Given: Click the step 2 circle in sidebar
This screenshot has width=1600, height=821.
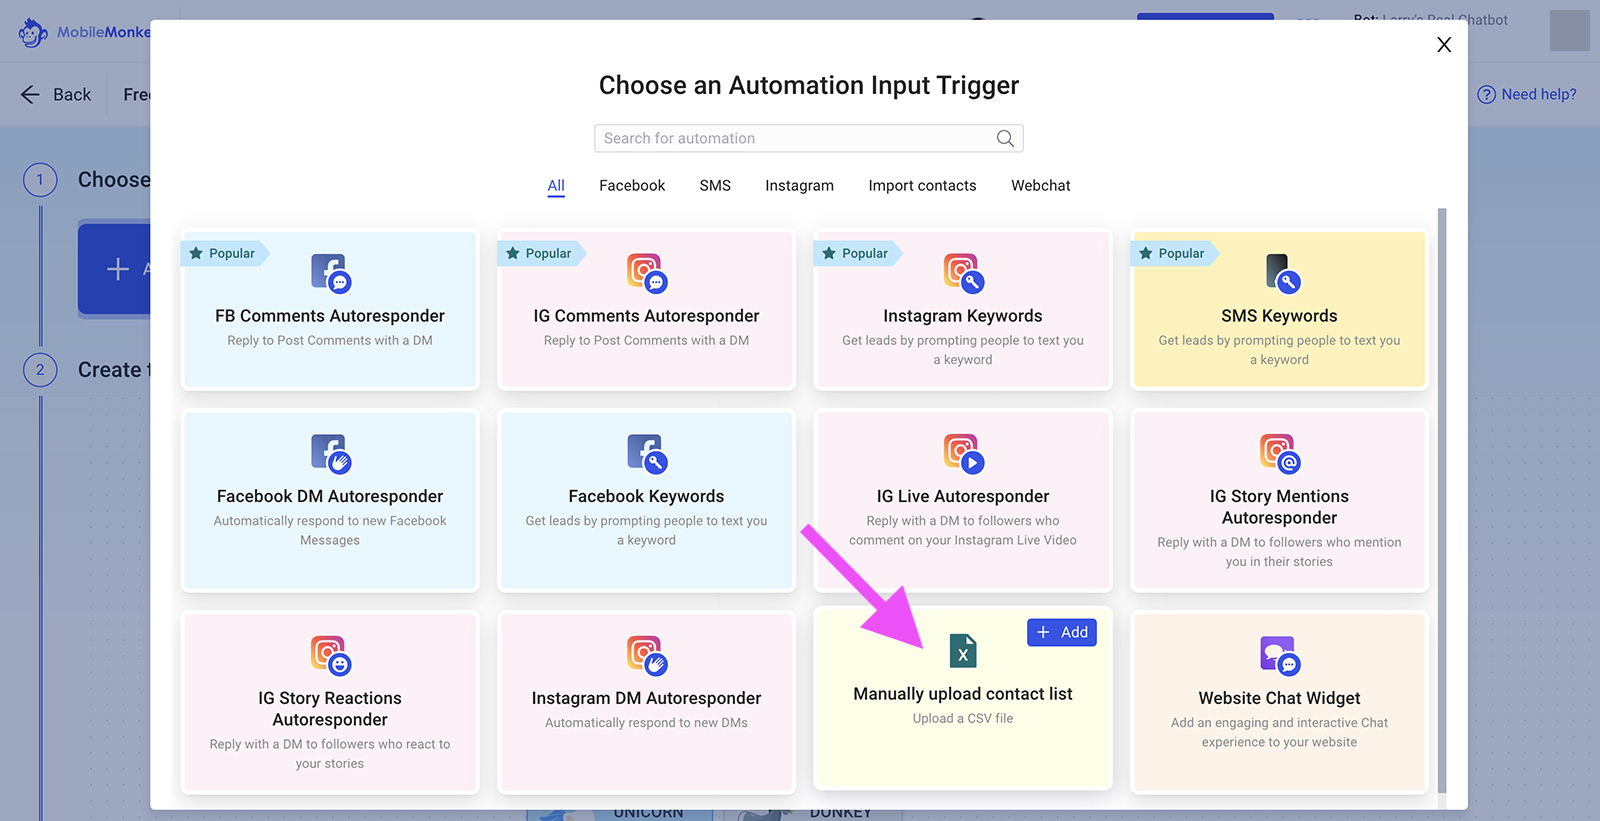Looking at the screenshot, I should (40, 370).
